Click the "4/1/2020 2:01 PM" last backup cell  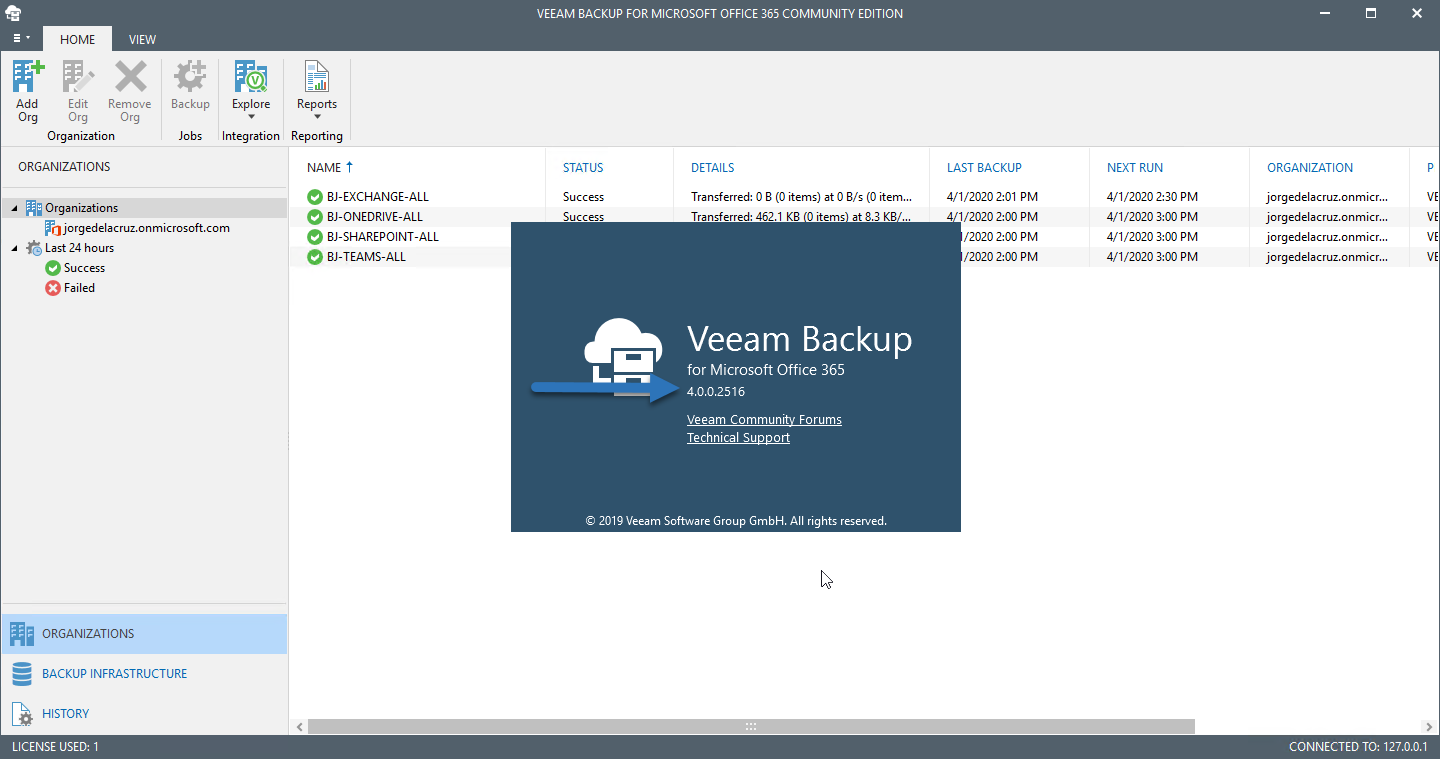pyautogui.click(x=992, y=197)
